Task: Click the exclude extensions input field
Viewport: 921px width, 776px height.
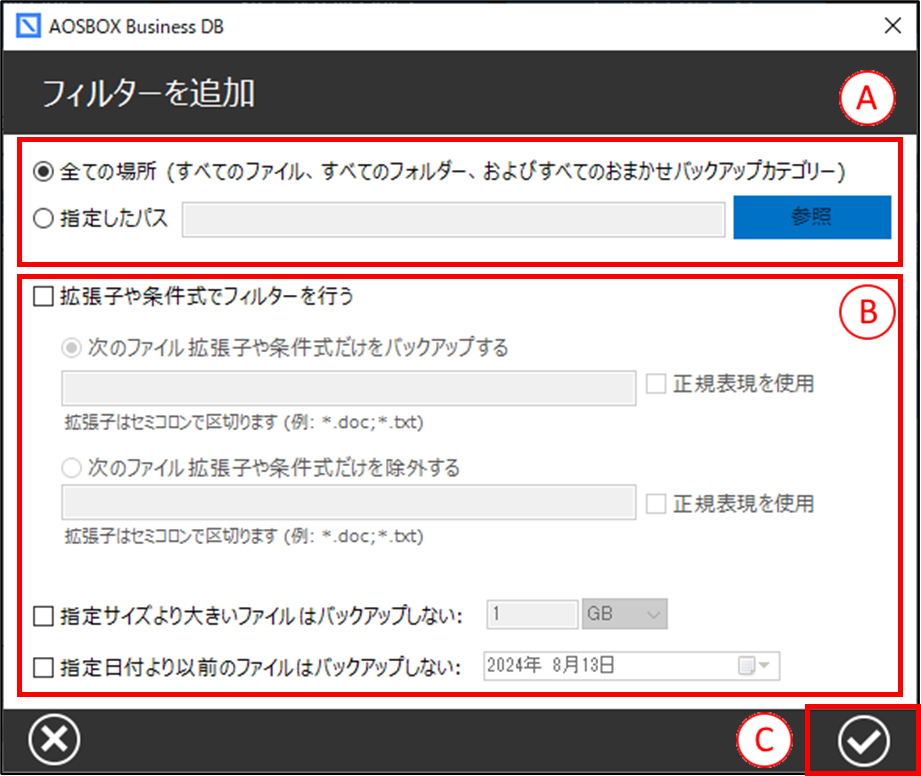Action: 349,502
